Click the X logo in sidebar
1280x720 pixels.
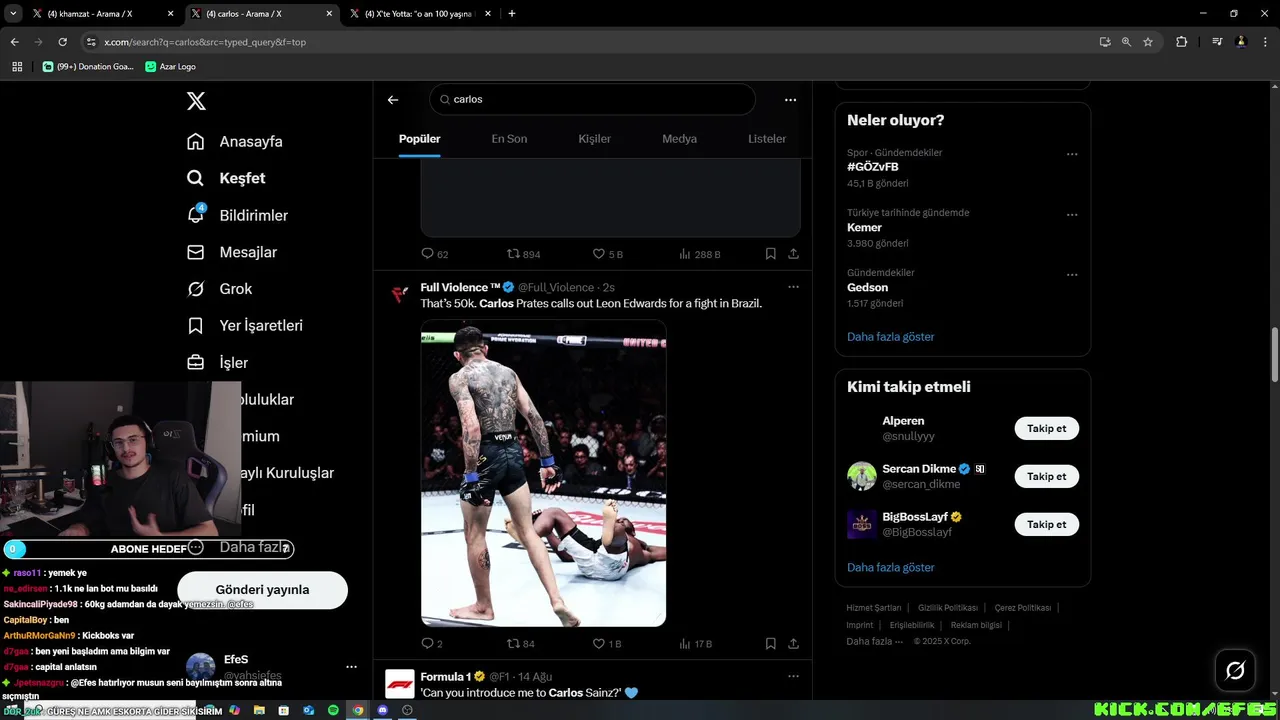click(x=196, y=101)
